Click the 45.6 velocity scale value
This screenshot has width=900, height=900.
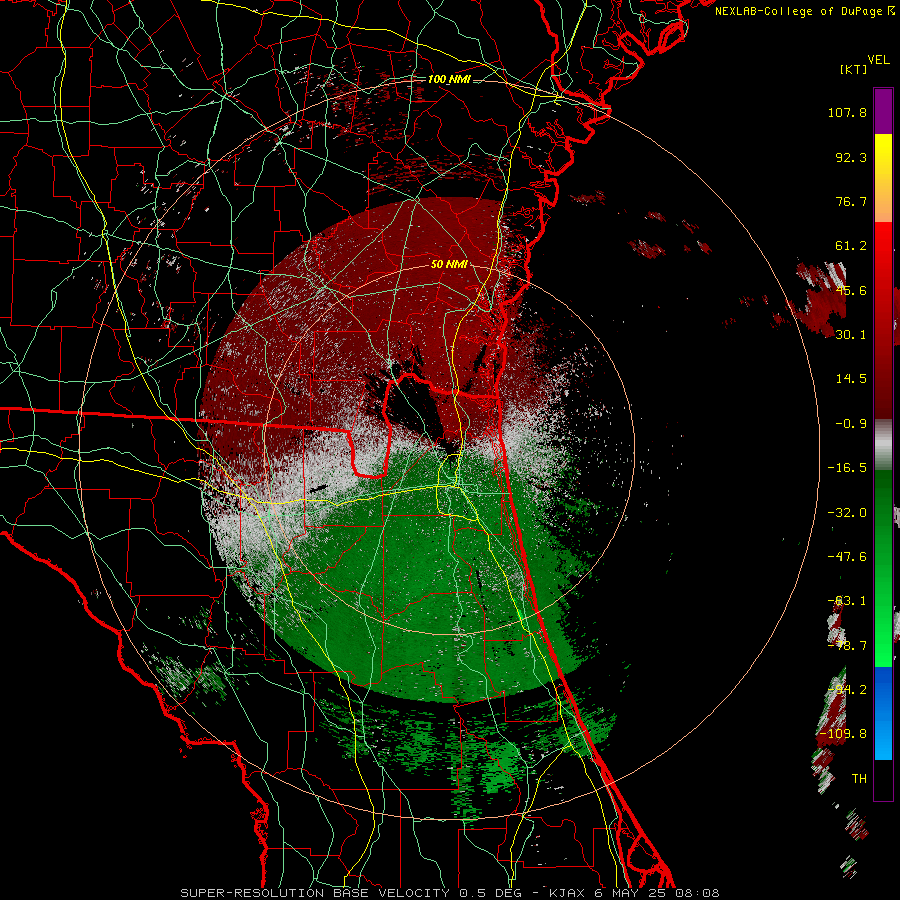851,290
